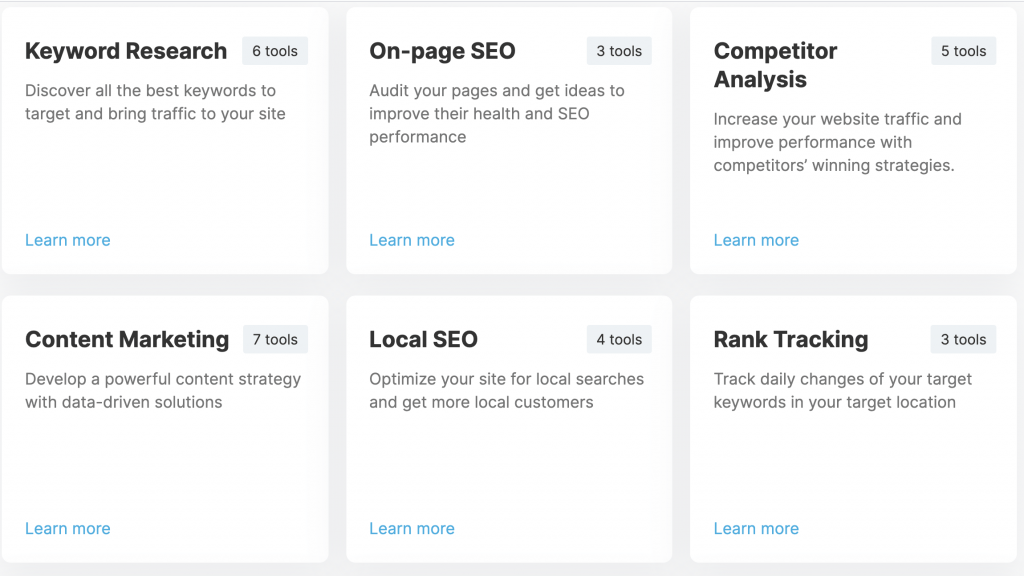Open Learn more under Content Marketing

coord(68,528)
